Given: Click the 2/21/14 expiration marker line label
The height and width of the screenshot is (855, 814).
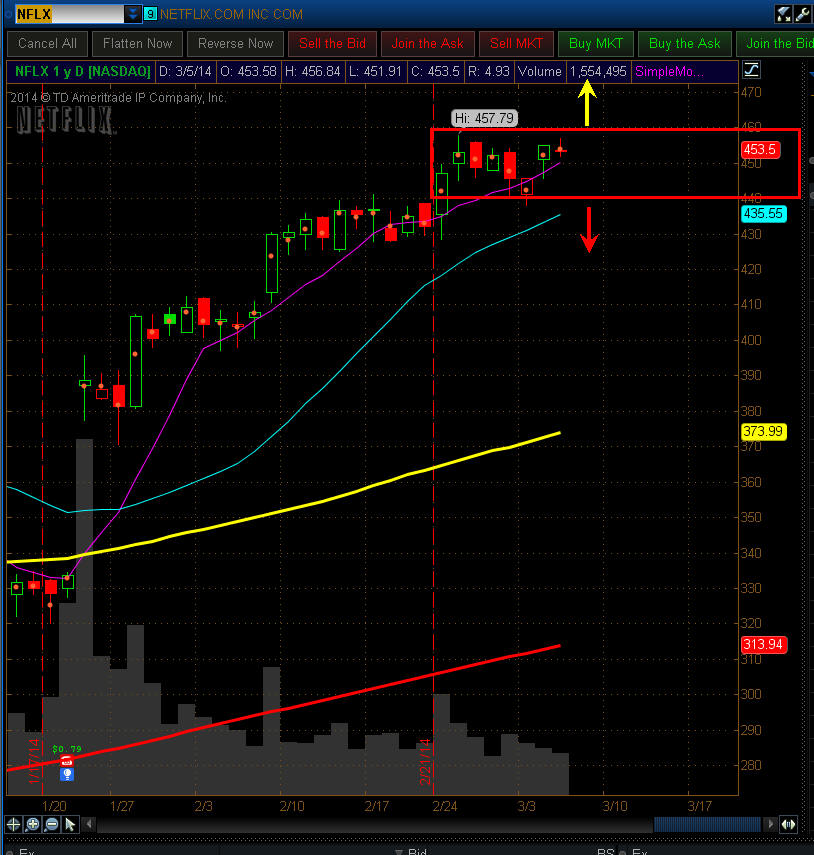Looking at the screenshot, I should [x=425, y=761].
